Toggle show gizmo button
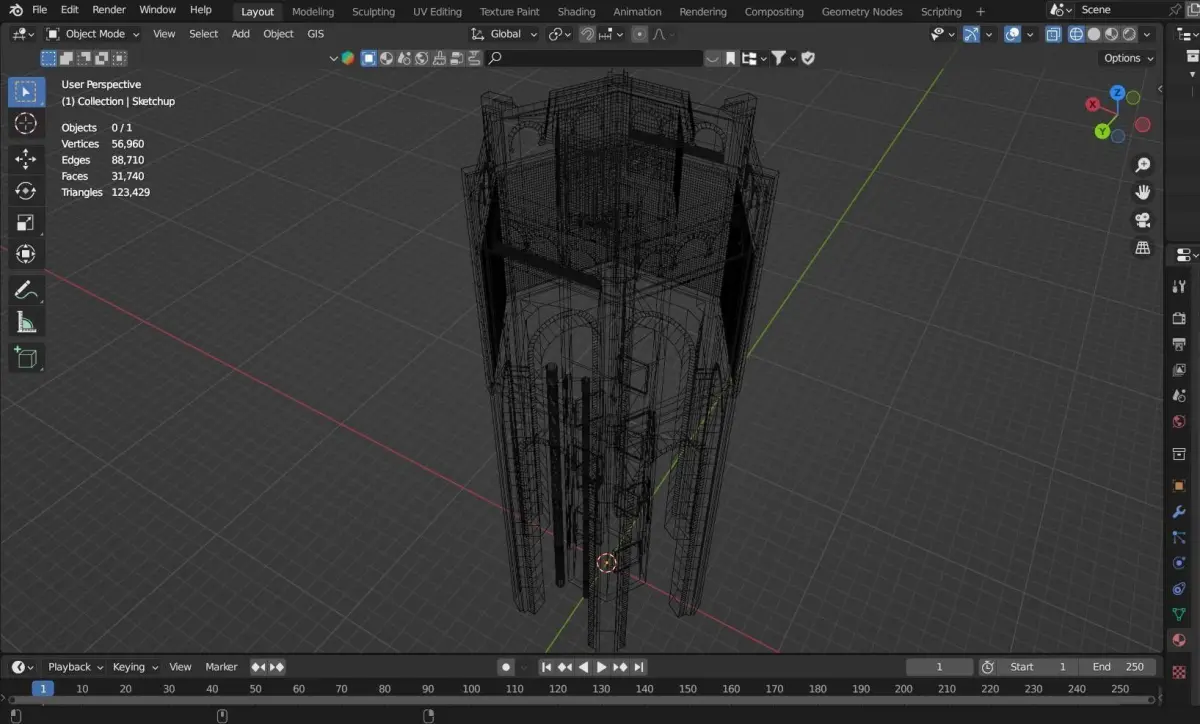The image size is (1200, 724). (970, 34)
